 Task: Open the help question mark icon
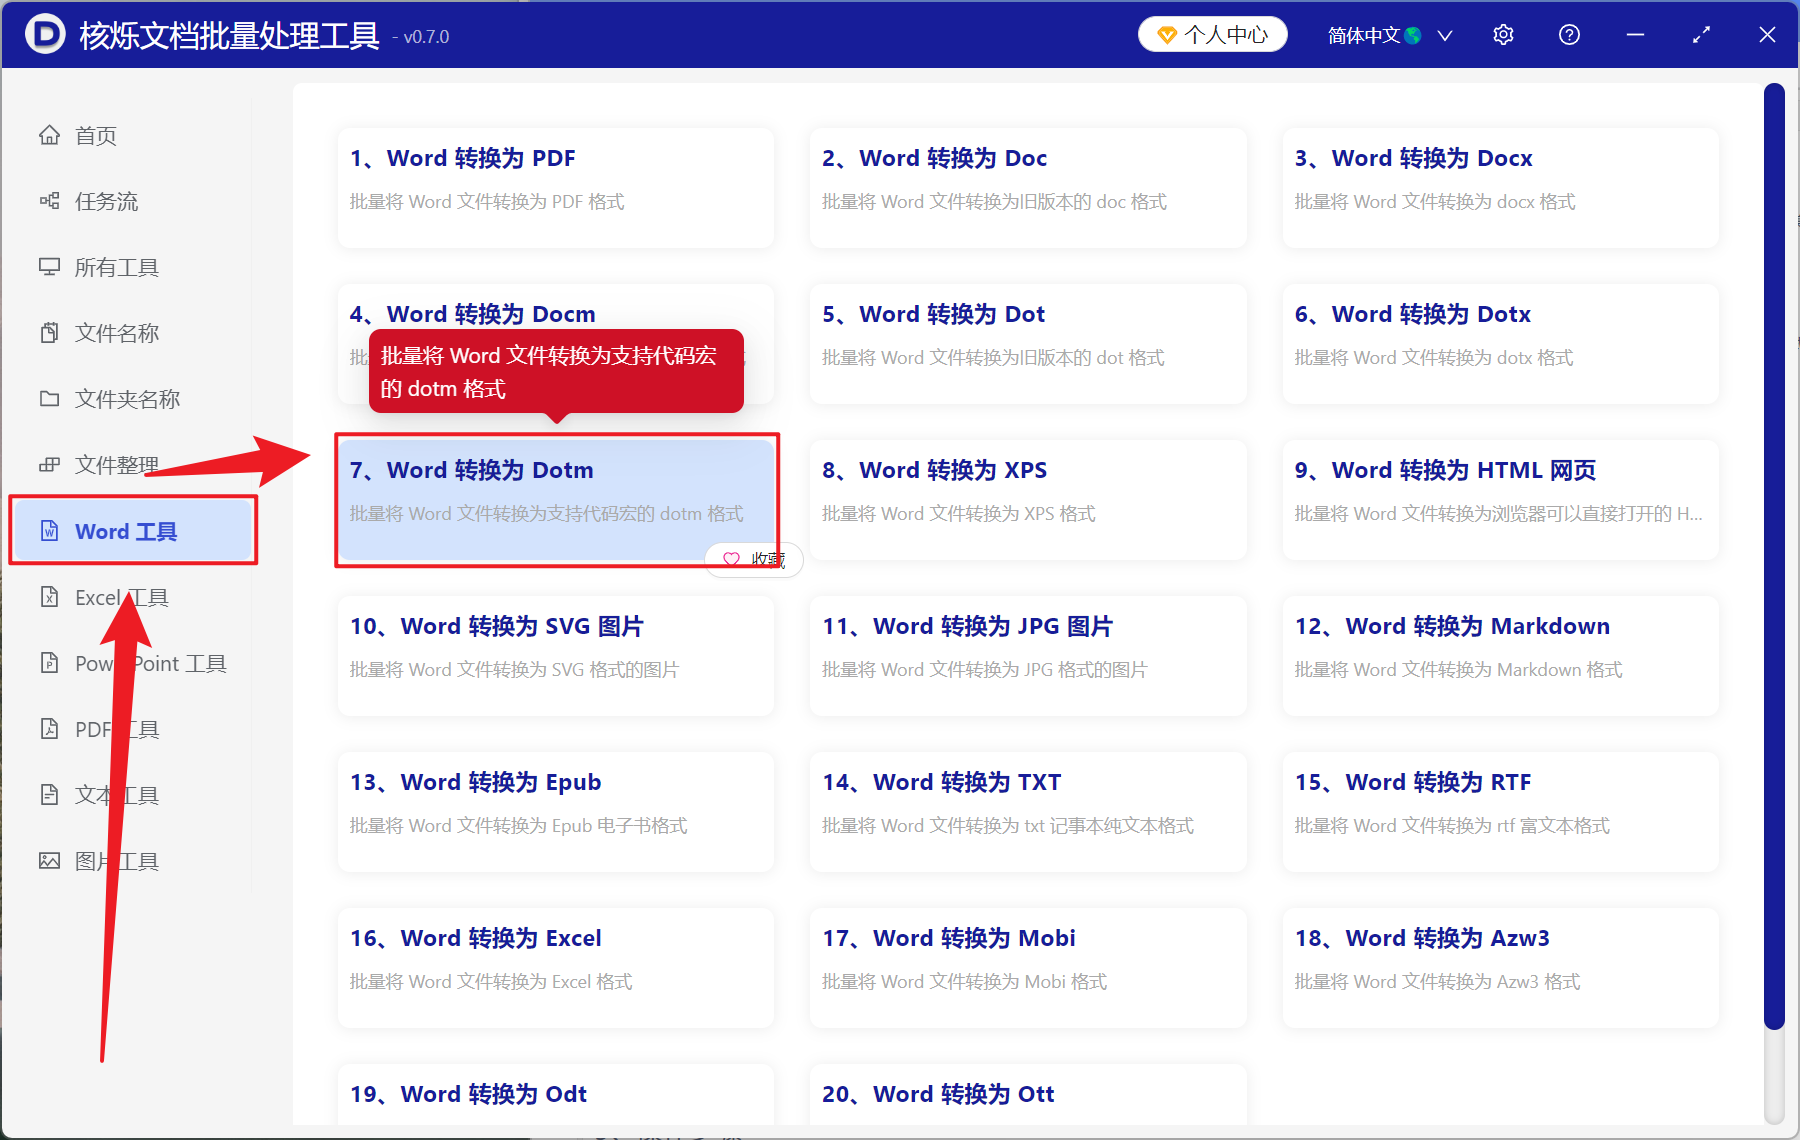[x=1569, y=35]
